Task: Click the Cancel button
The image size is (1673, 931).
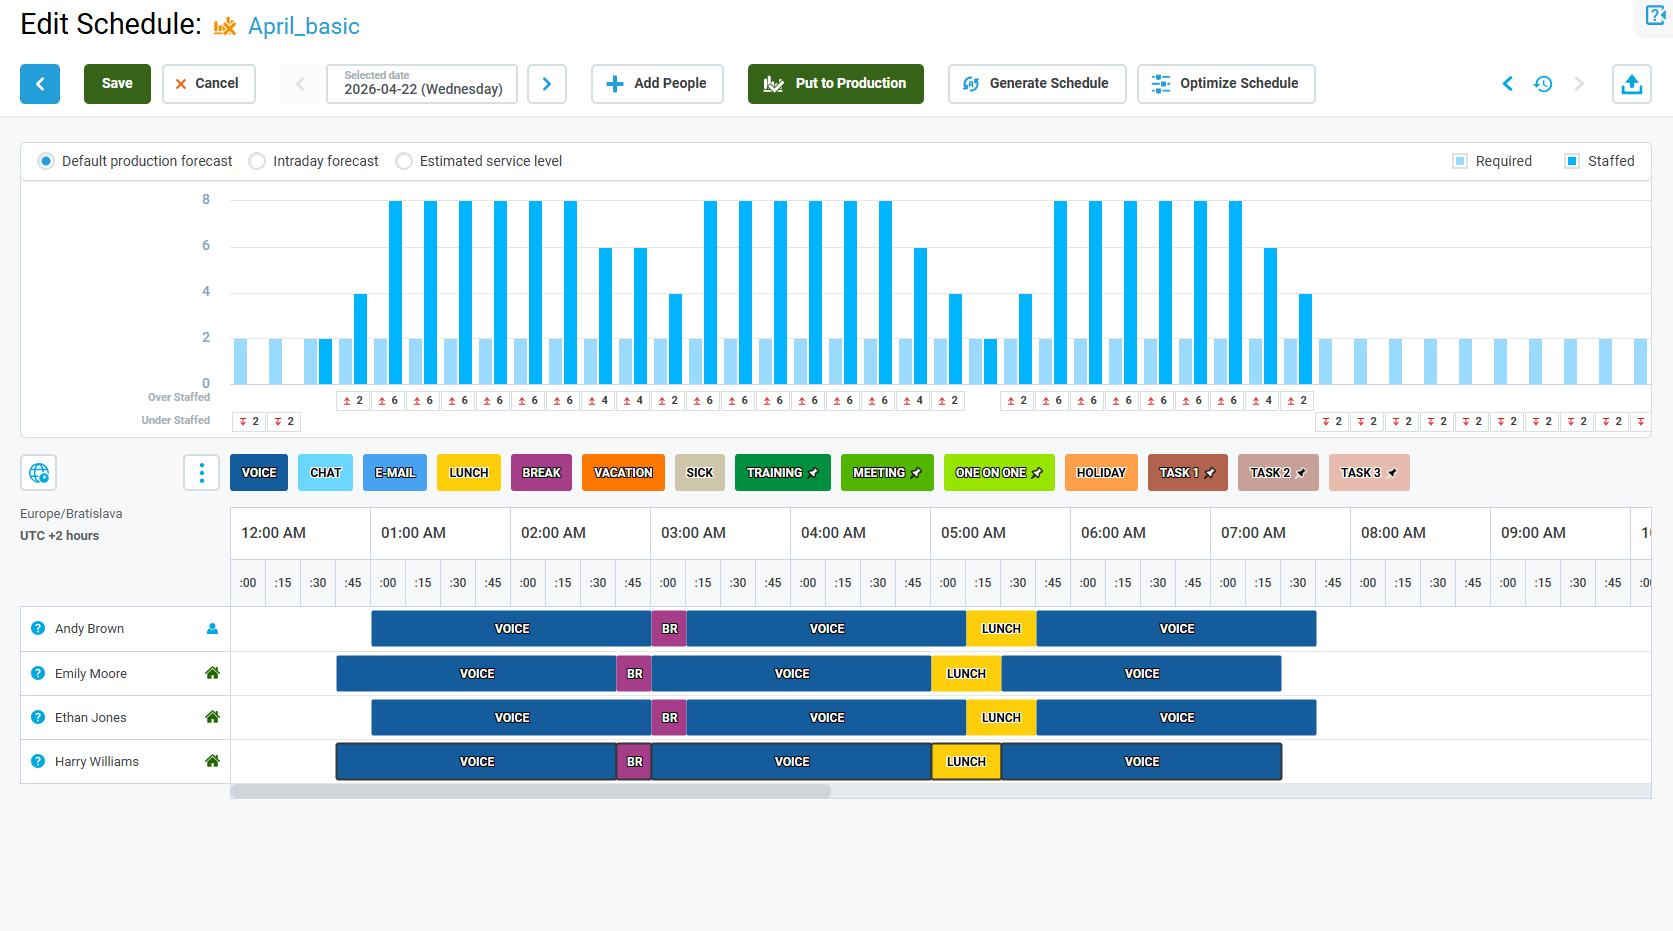Action: point(209,84)
